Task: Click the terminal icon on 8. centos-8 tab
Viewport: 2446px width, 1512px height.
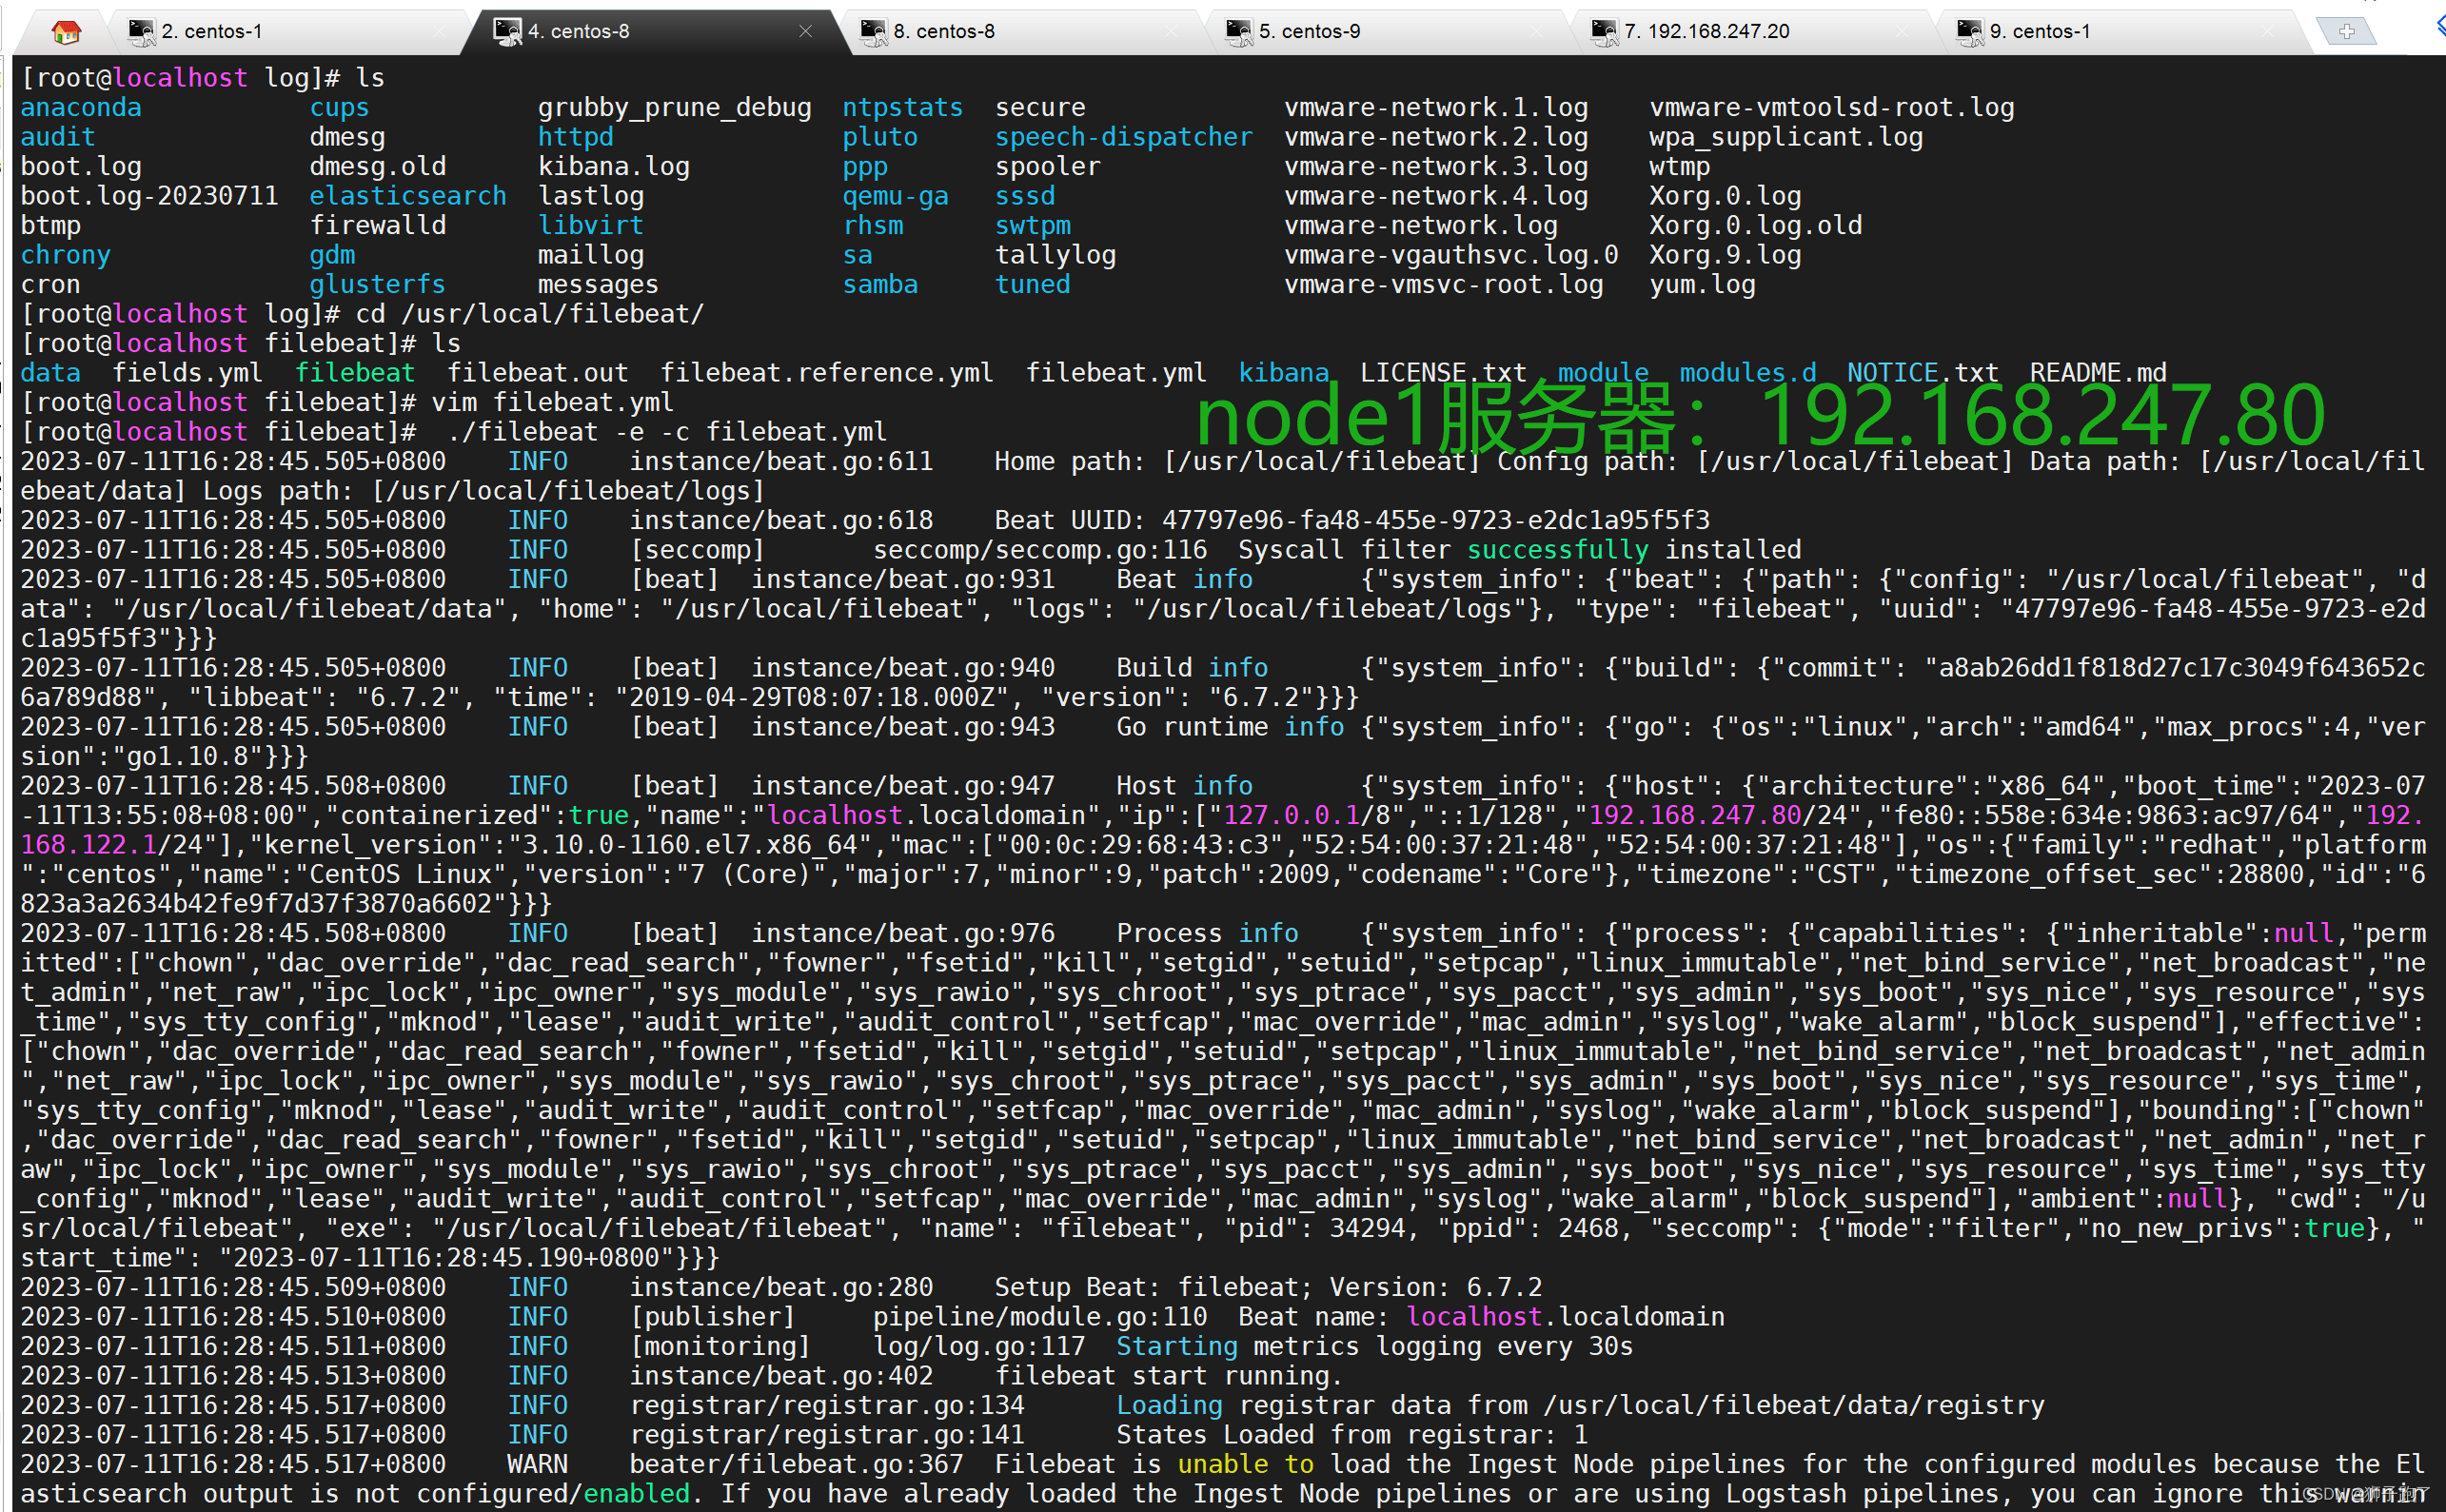Action: [874, 32]
